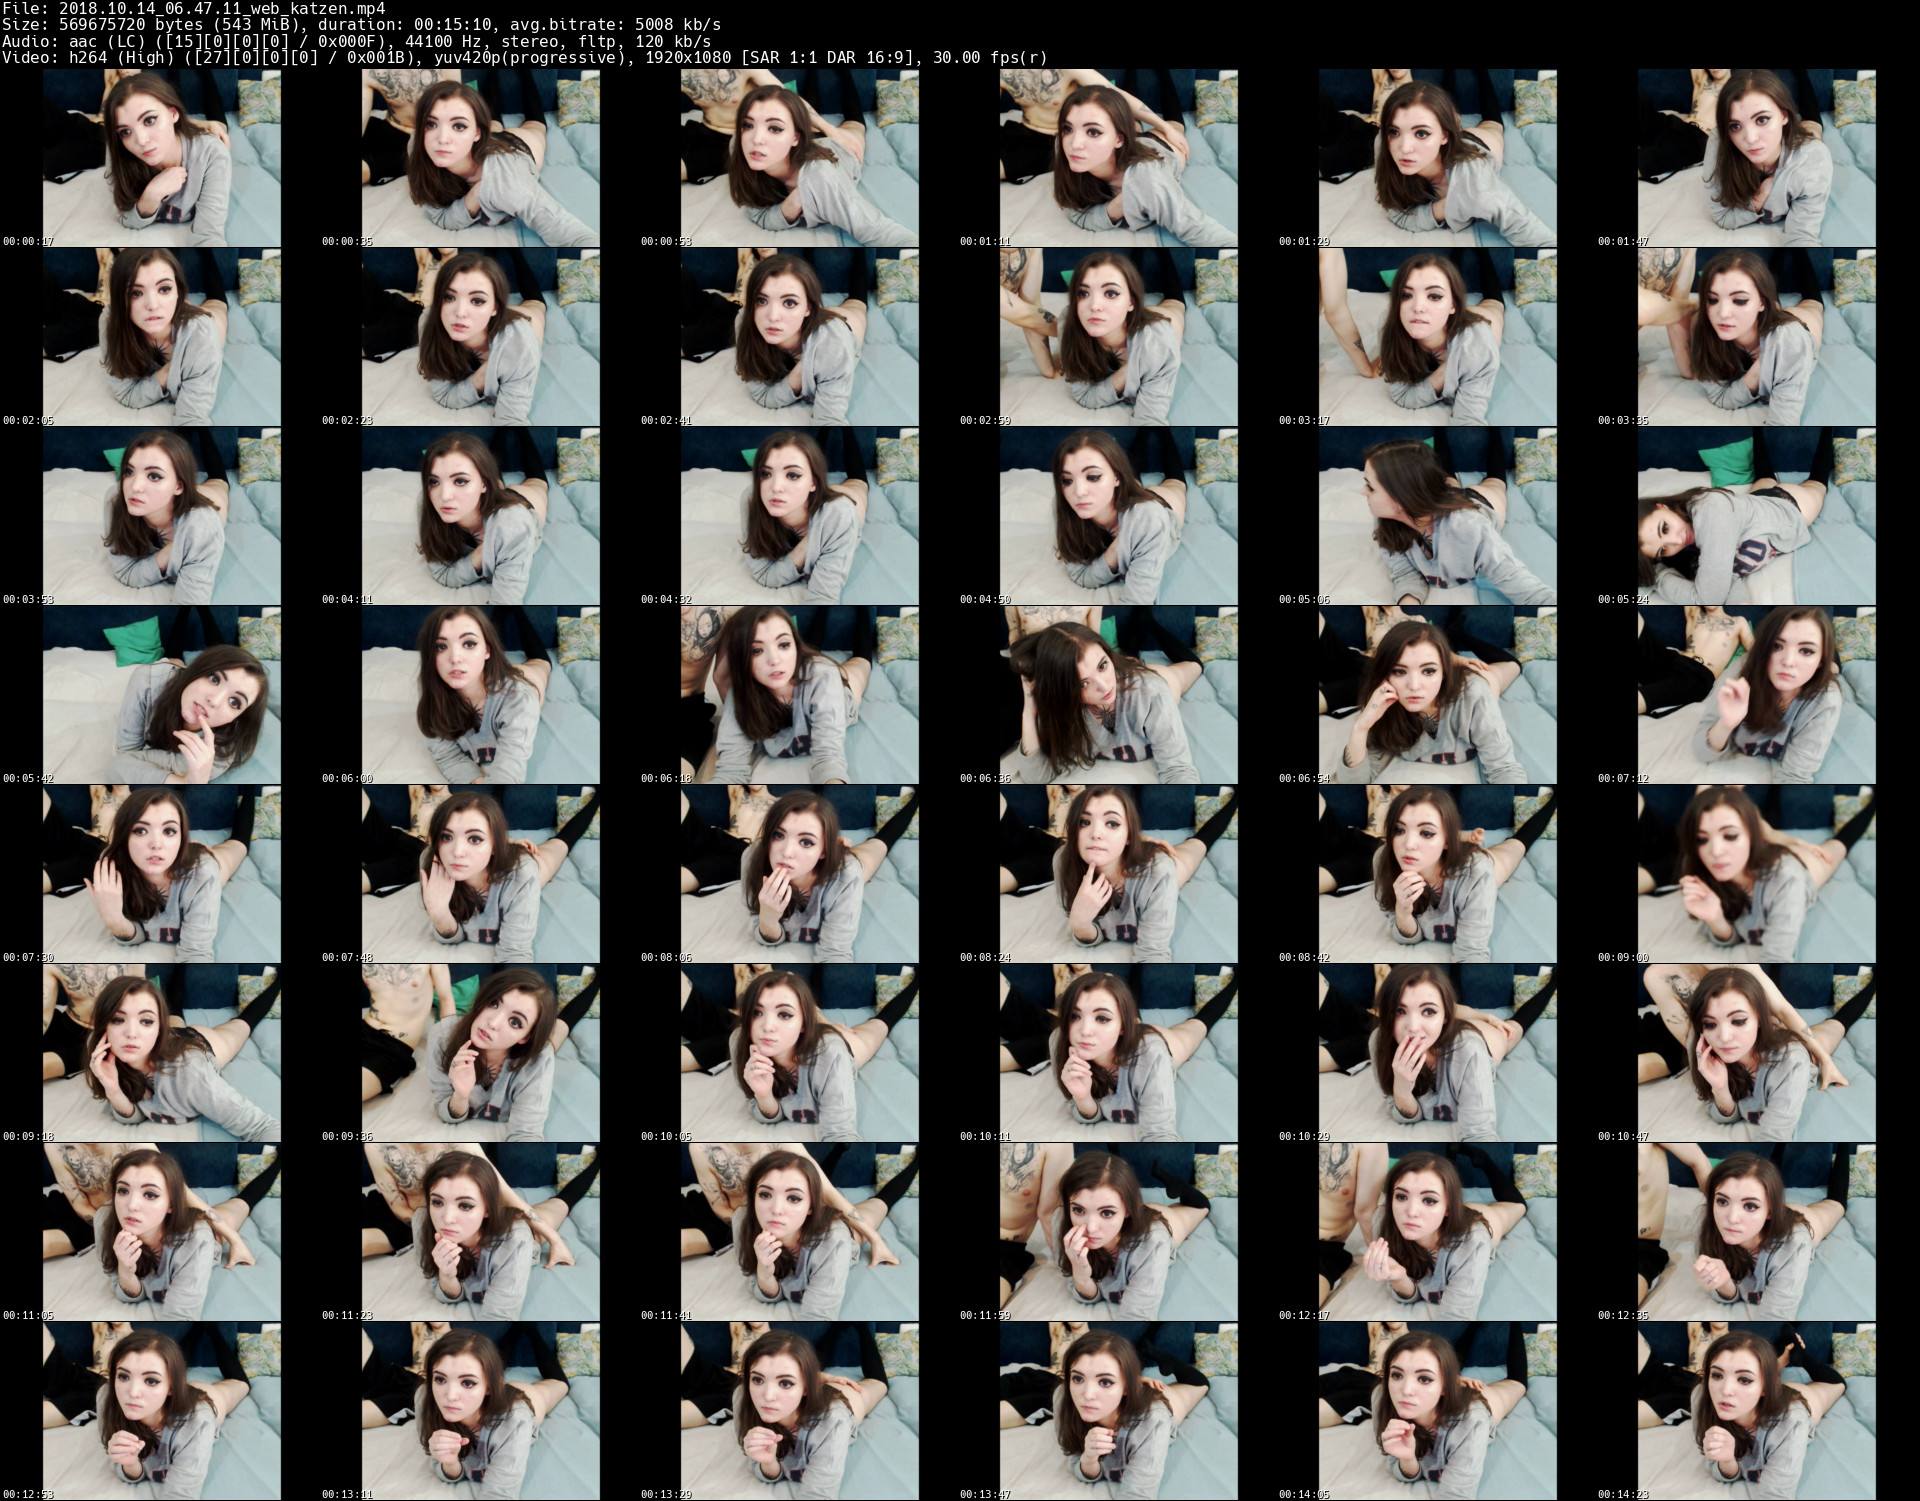This screenshot has width=1920, height=1501.
Task: Open the thumbnail at 00:04:11
Action: tap(480, 516)
